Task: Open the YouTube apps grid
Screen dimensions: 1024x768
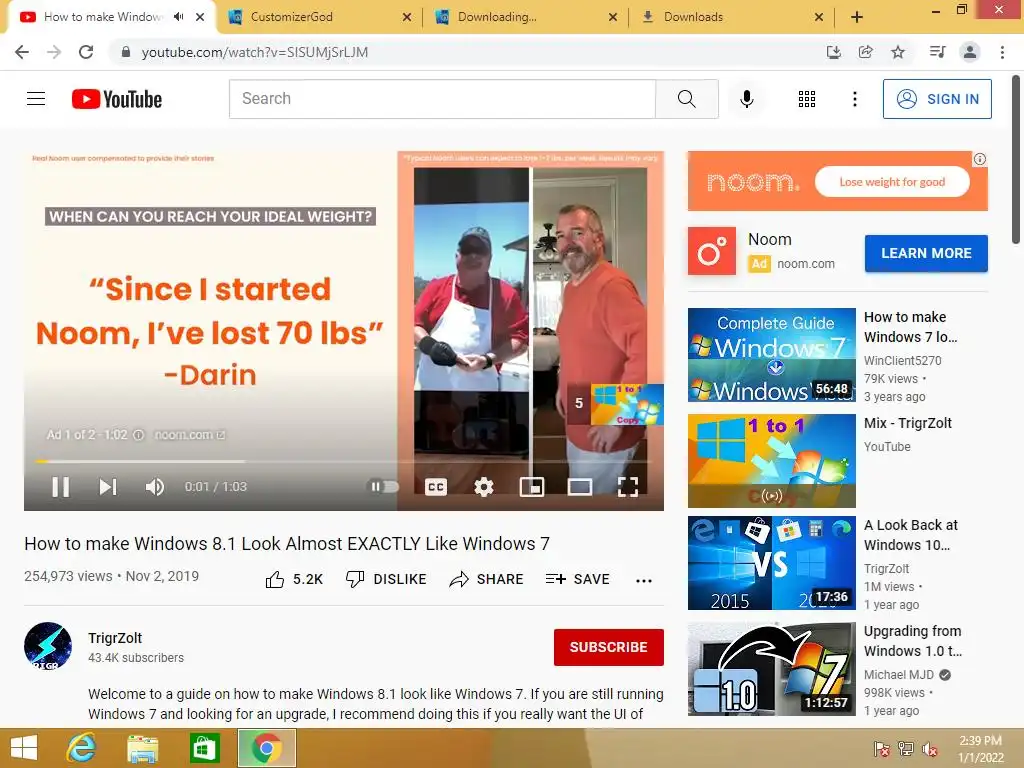Action: tap(807, 99)
